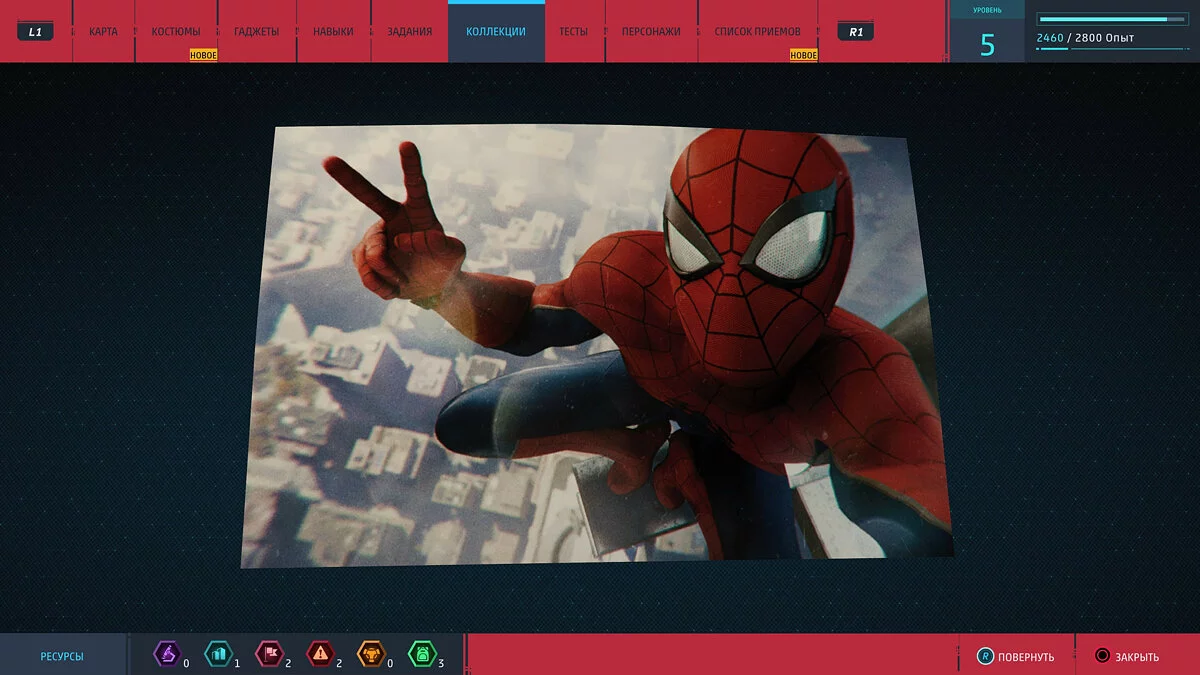Select the red warning crime token icon

(x=320, y=655)
